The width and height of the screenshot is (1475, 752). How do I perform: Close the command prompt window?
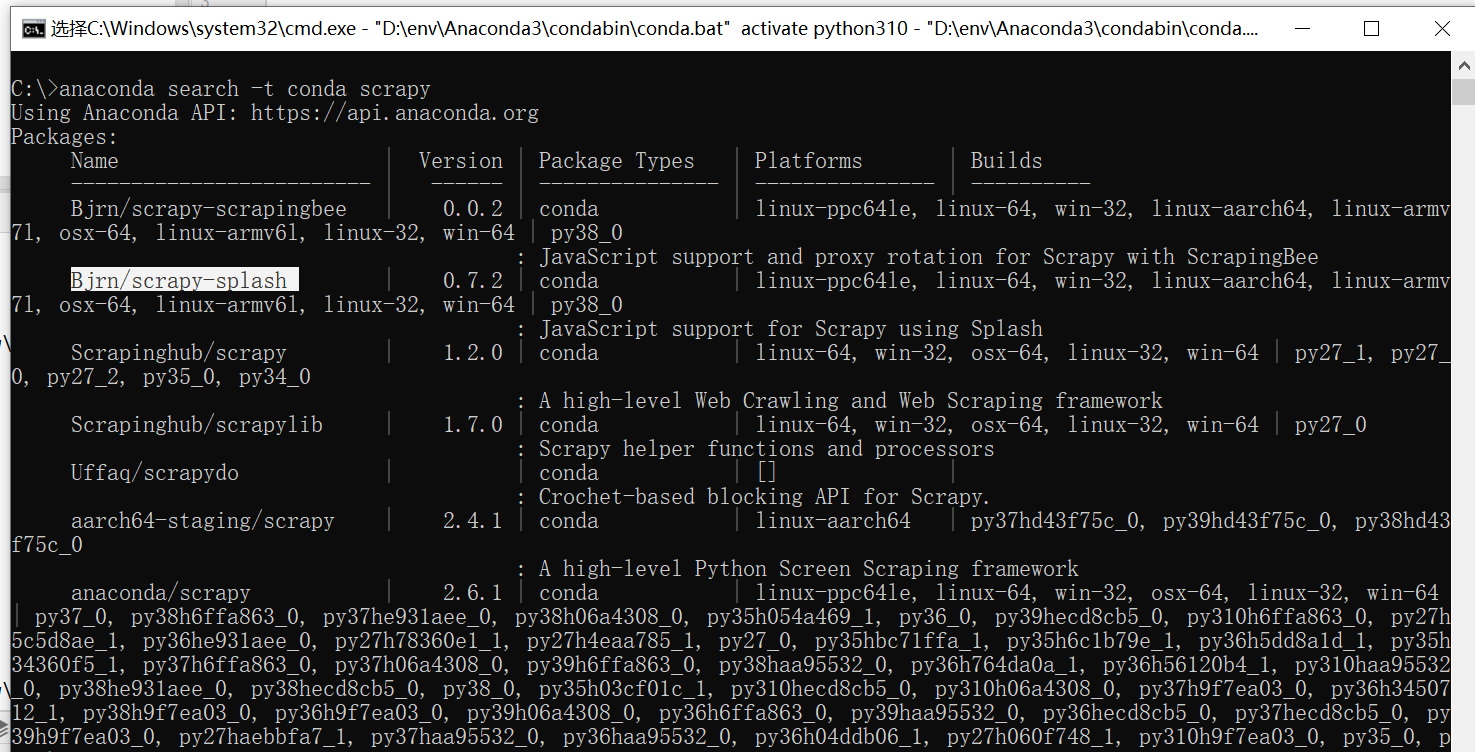[x=1441, y=29]
